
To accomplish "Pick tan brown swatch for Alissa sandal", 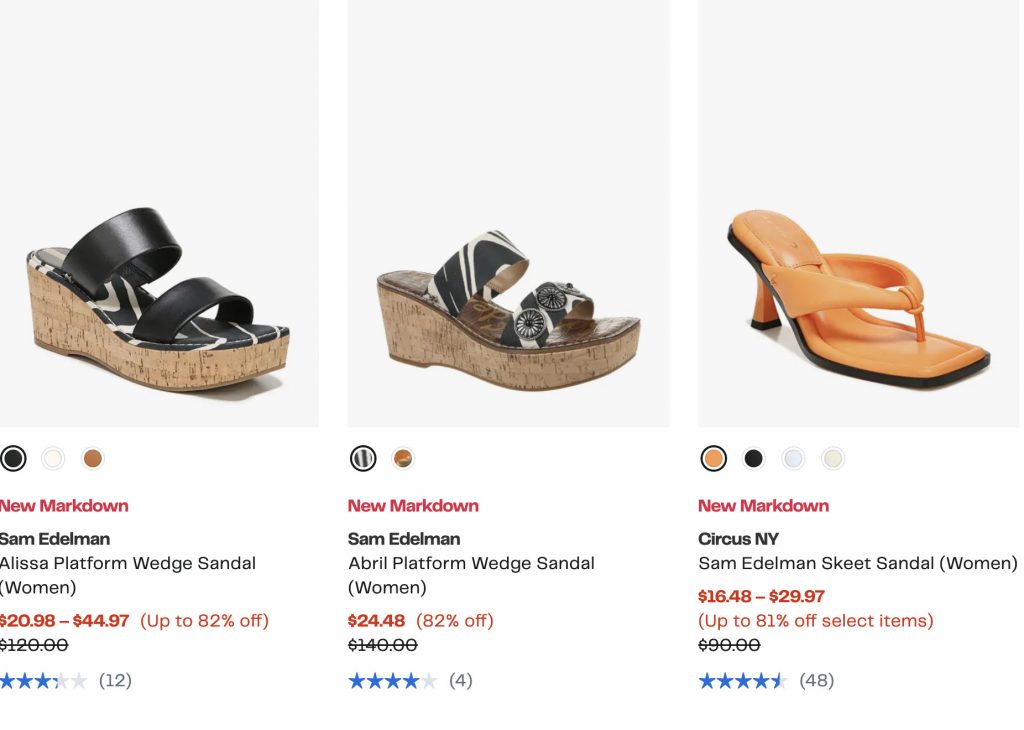I will click(x=93, y=459).
